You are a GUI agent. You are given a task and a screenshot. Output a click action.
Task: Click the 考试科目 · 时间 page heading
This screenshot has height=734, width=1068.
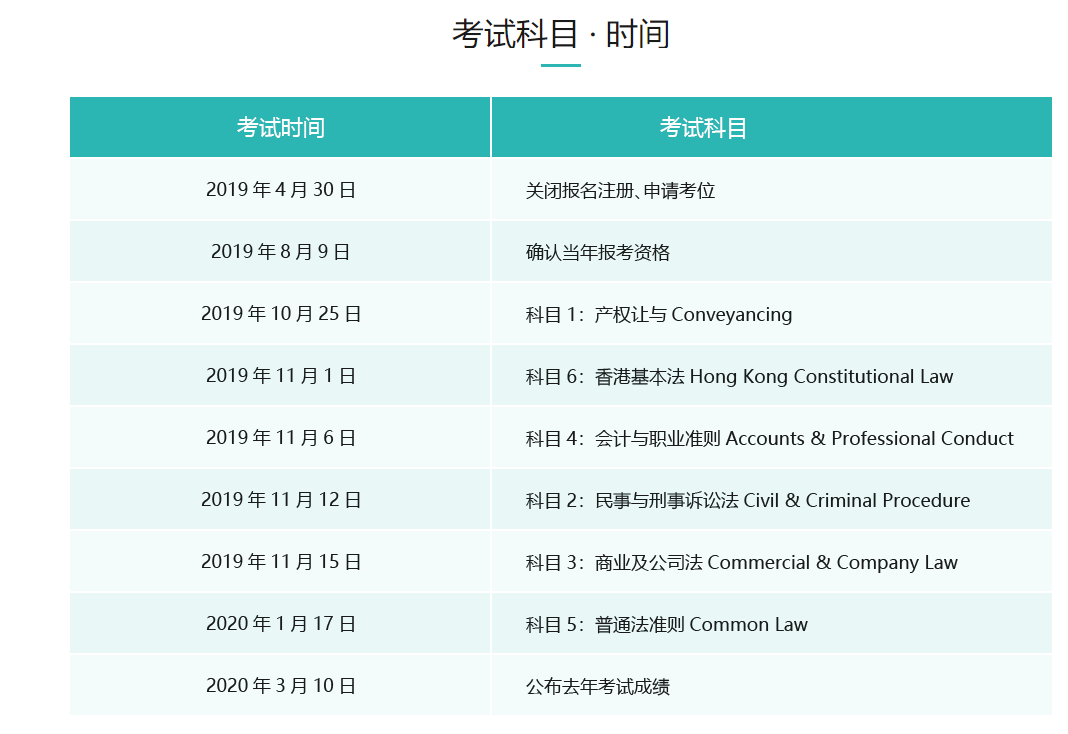pos(560,35)
